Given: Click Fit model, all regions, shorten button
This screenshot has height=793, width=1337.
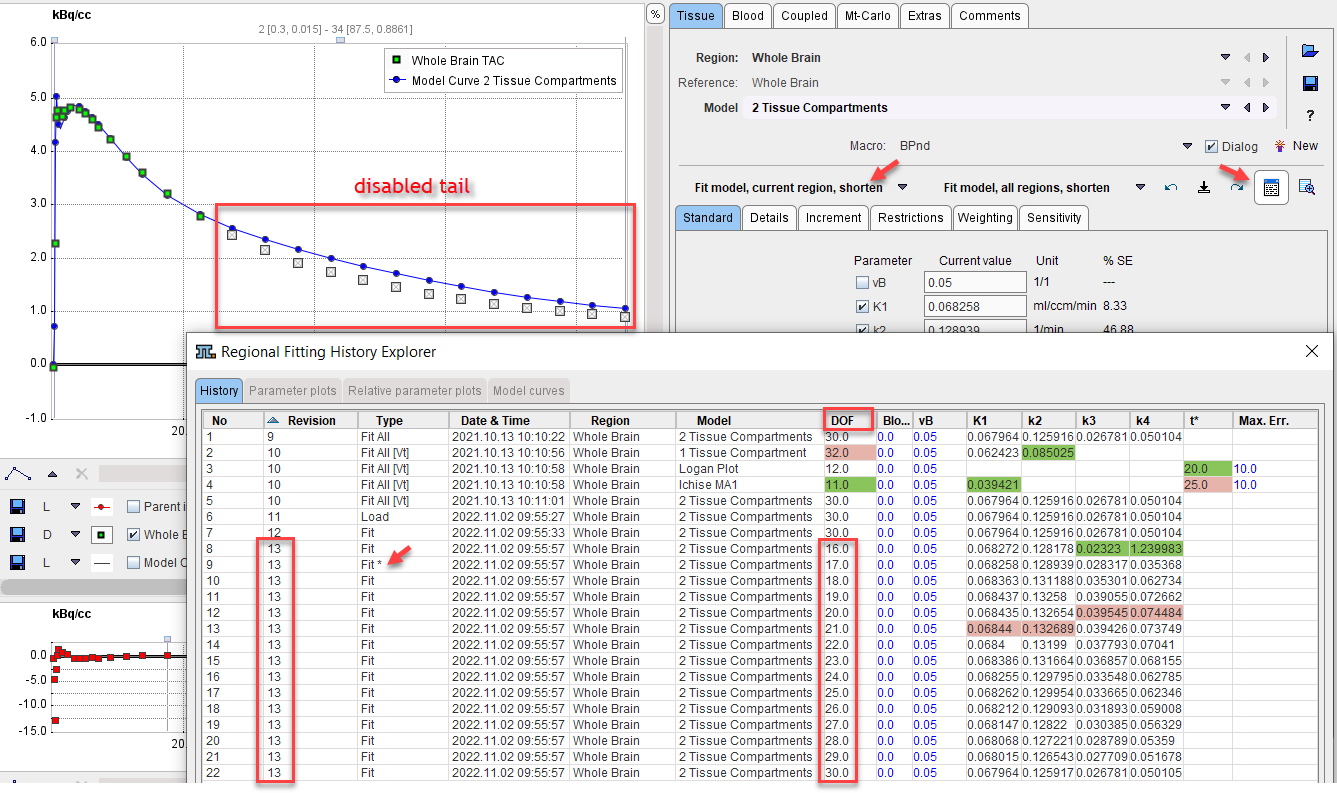Looking at the screenshot, I should click(1027, 187).
